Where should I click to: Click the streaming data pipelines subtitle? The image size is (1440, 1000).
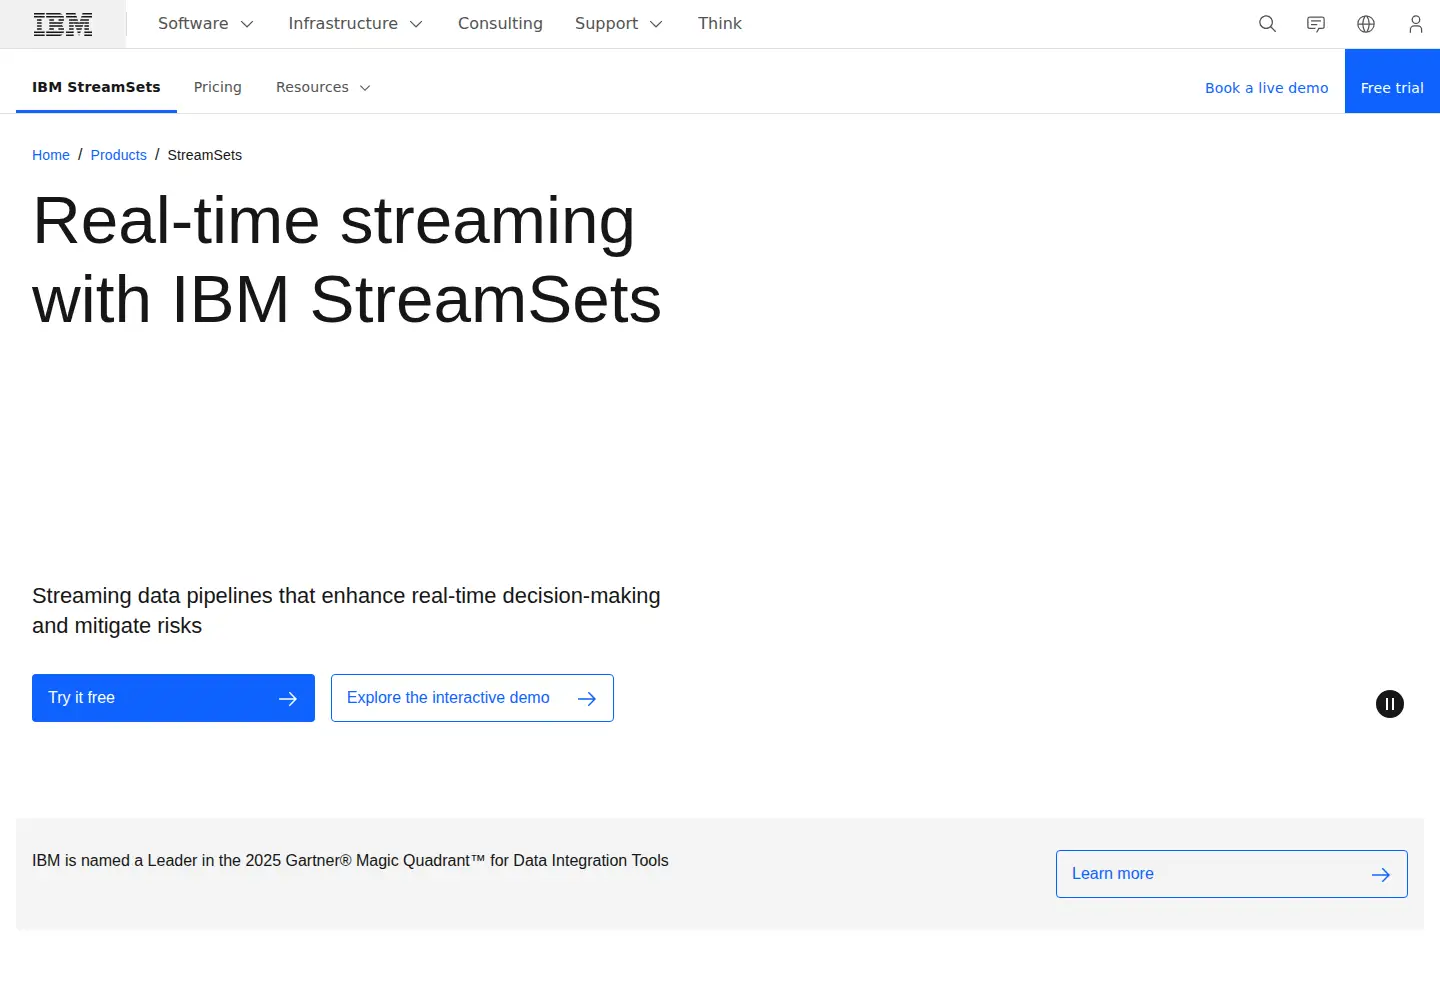coord(346,611)
